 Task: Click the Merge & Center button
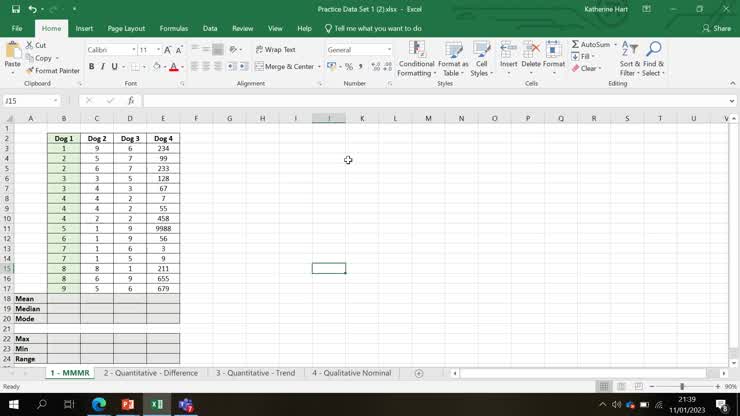(x=285, y=67)
